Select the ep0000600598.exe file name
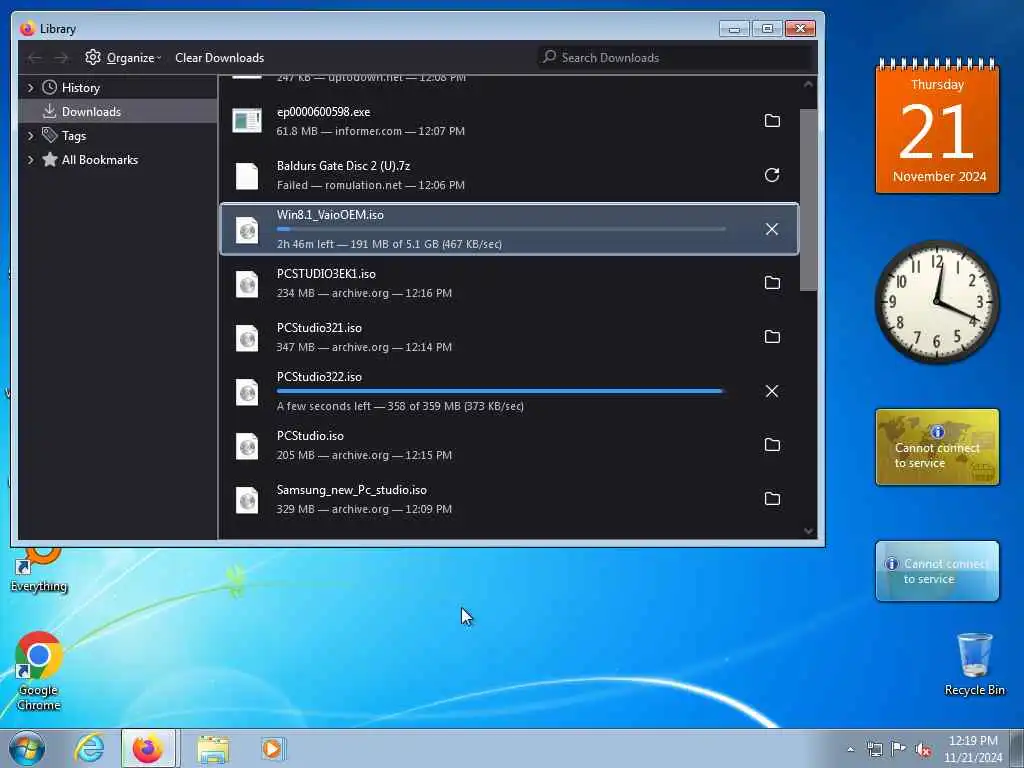1024x768 pixels. pos(323,112)
